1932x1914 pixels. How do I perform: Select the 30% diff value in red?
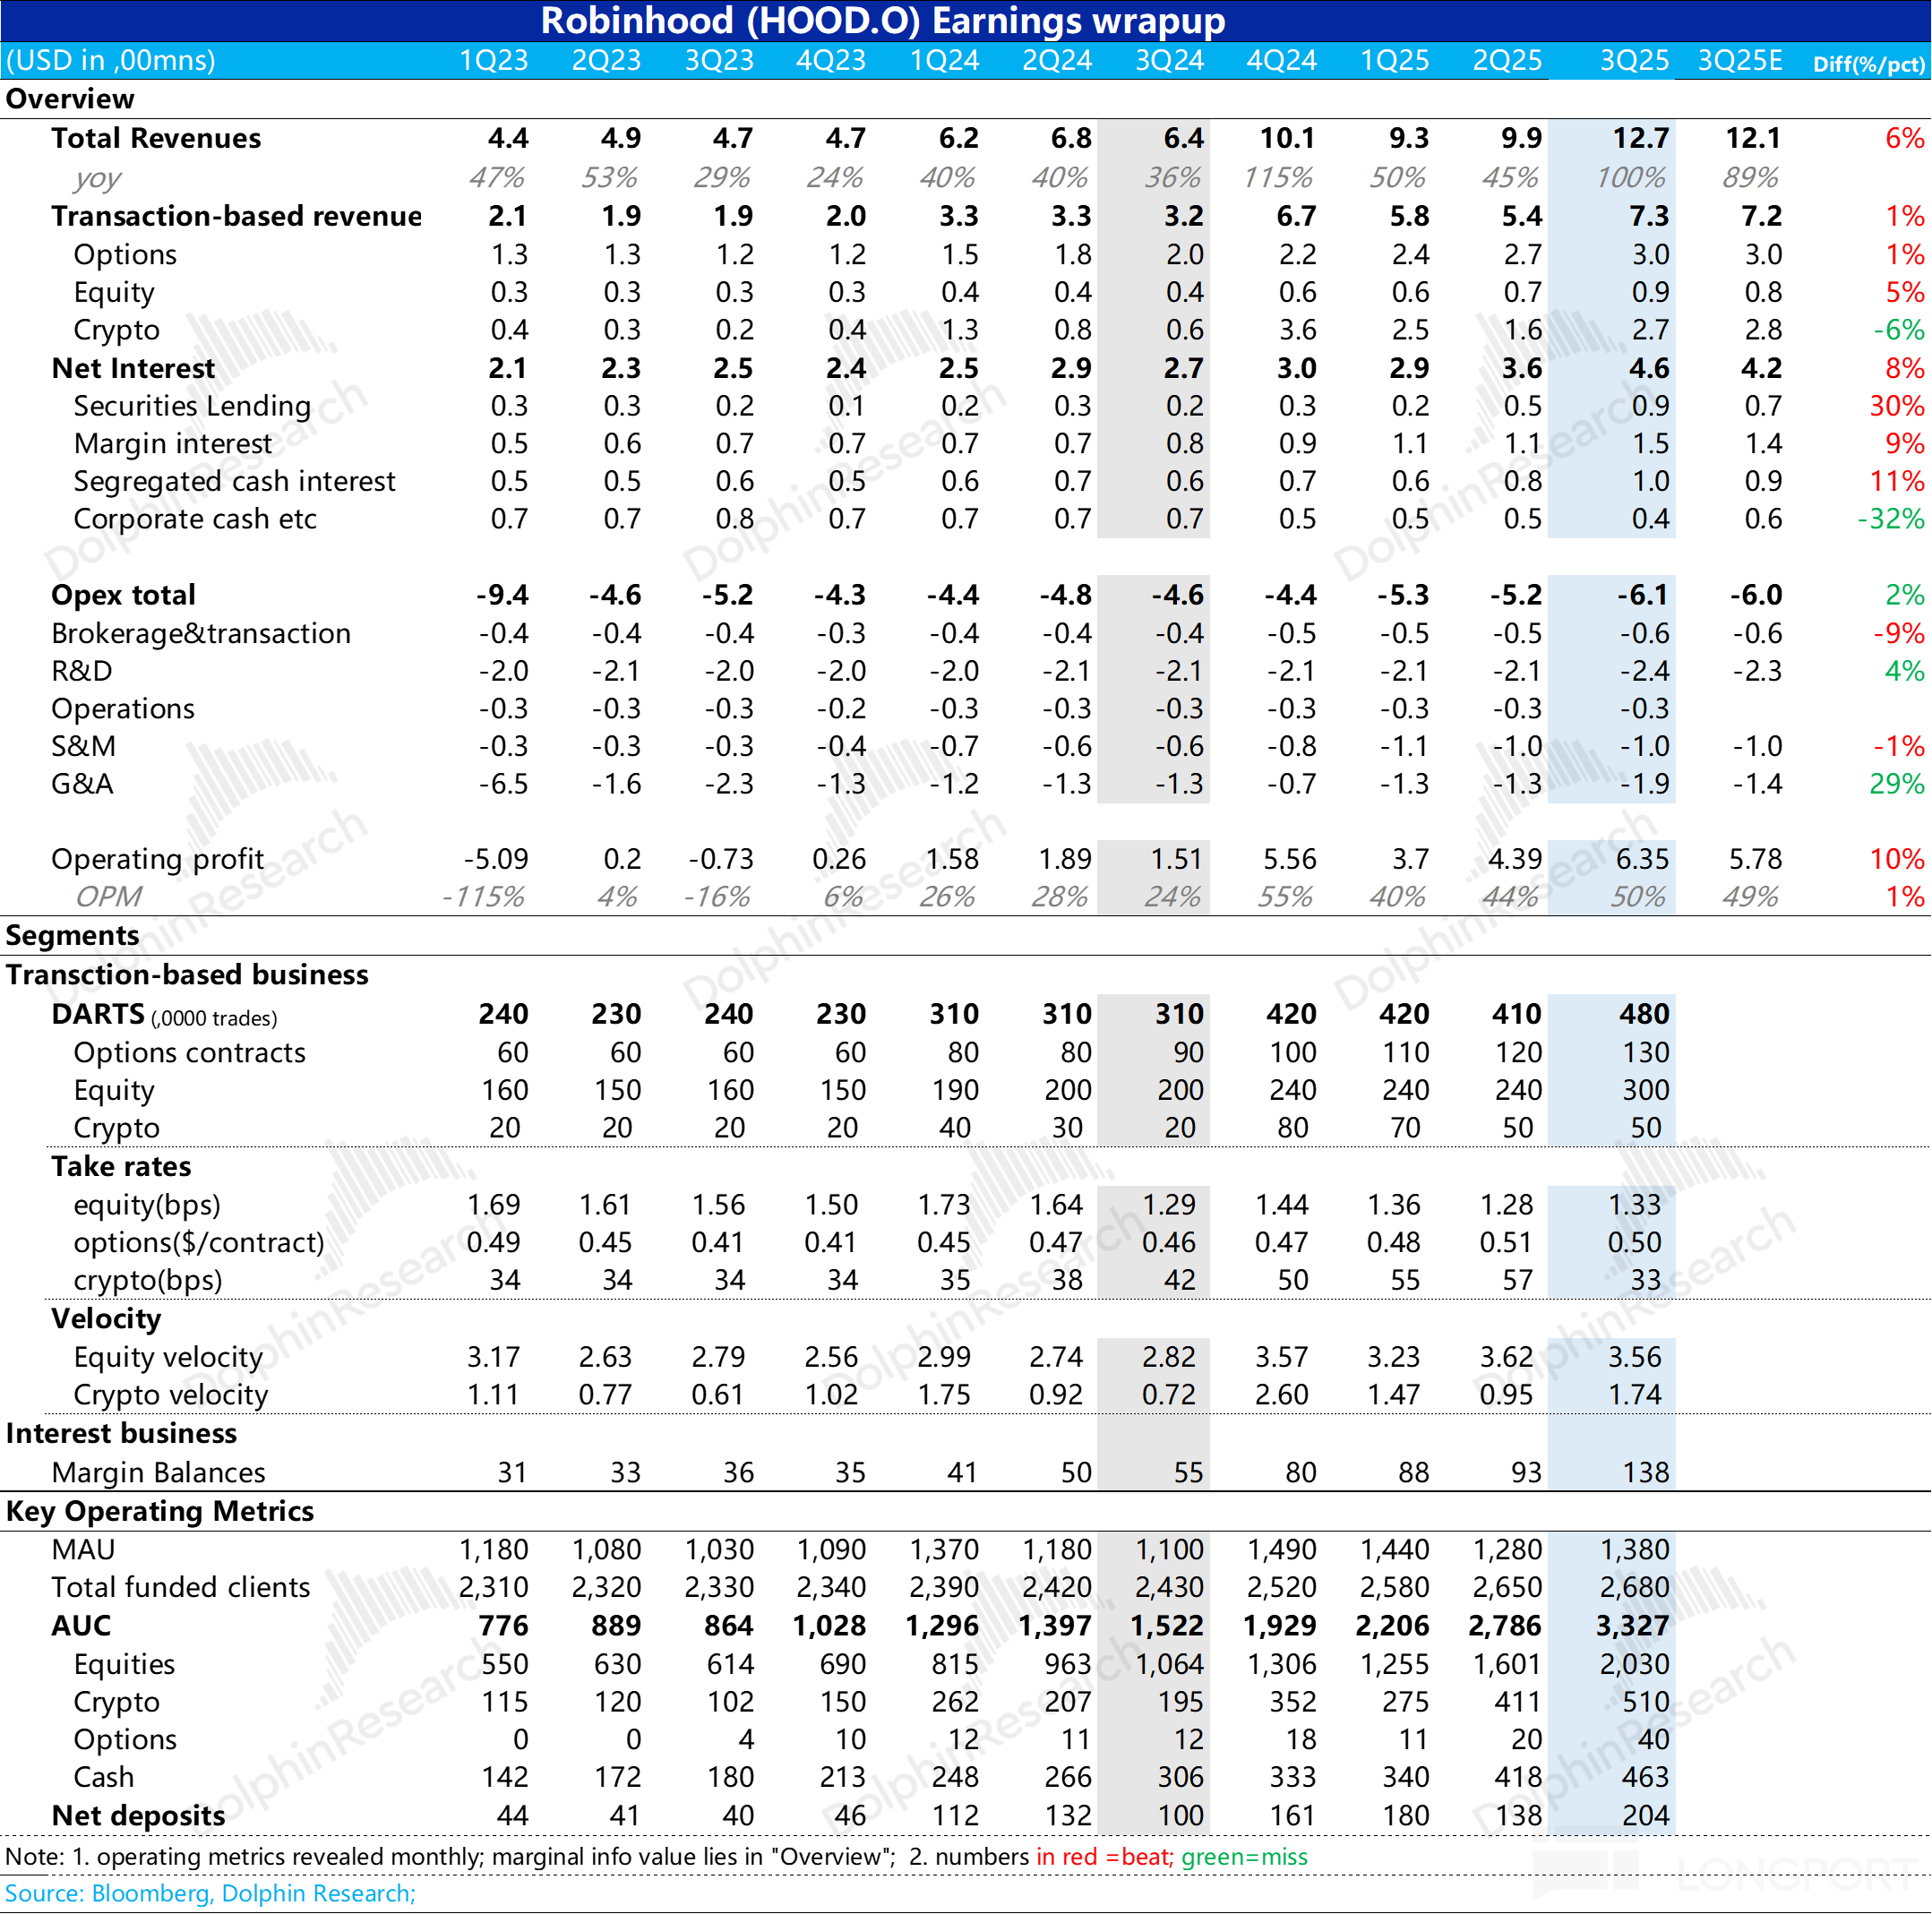(x=1896, y=406)
